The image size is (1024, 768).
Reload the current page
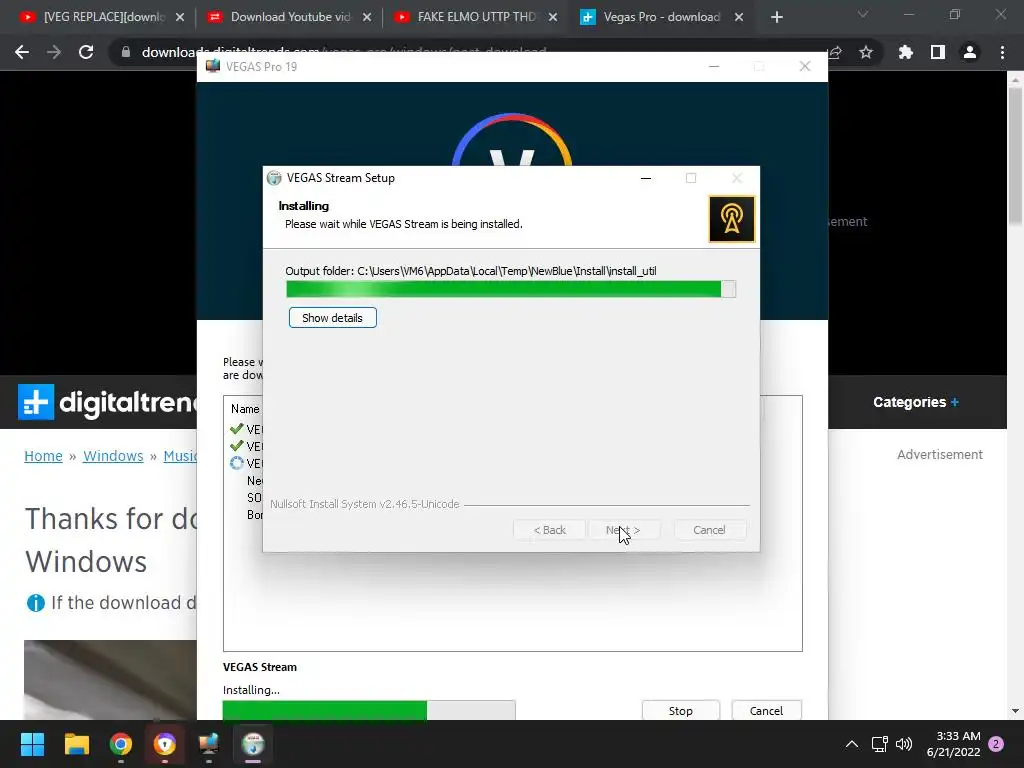point(86,52)
